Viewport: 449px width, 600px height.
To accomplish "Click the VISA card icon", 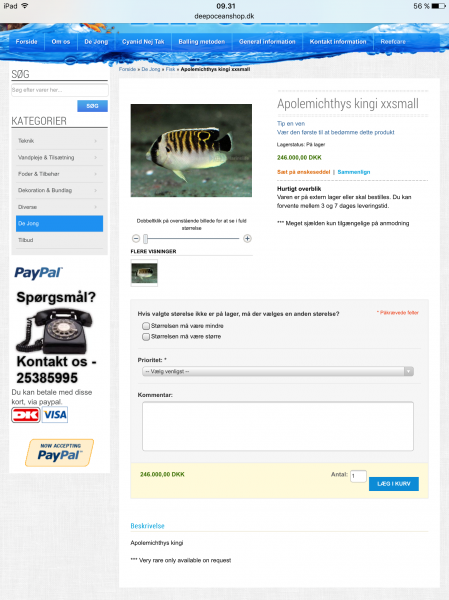I will coord(55,415).
